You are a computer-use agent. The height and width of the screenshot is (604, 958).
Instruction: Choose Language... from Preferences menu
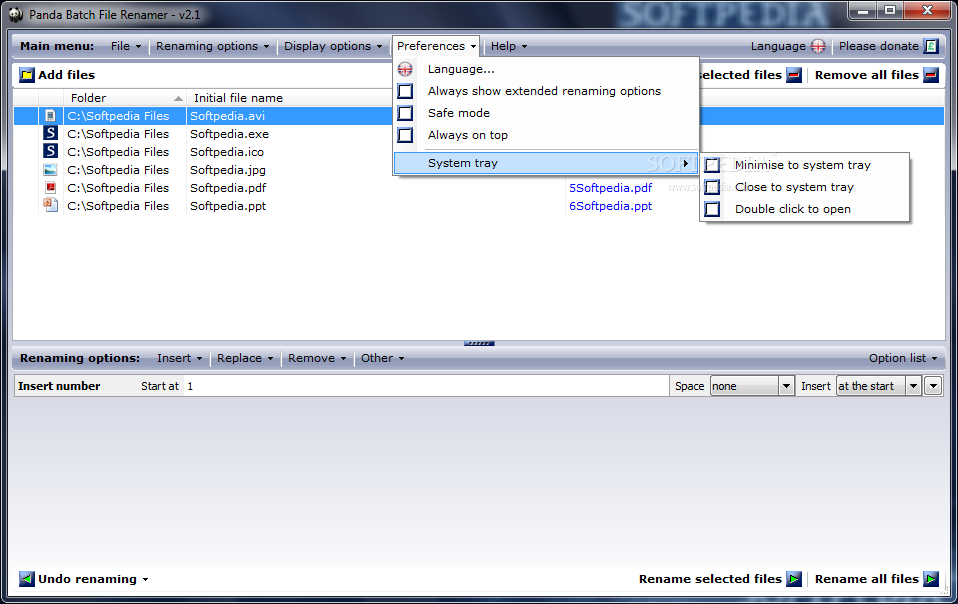461,69
